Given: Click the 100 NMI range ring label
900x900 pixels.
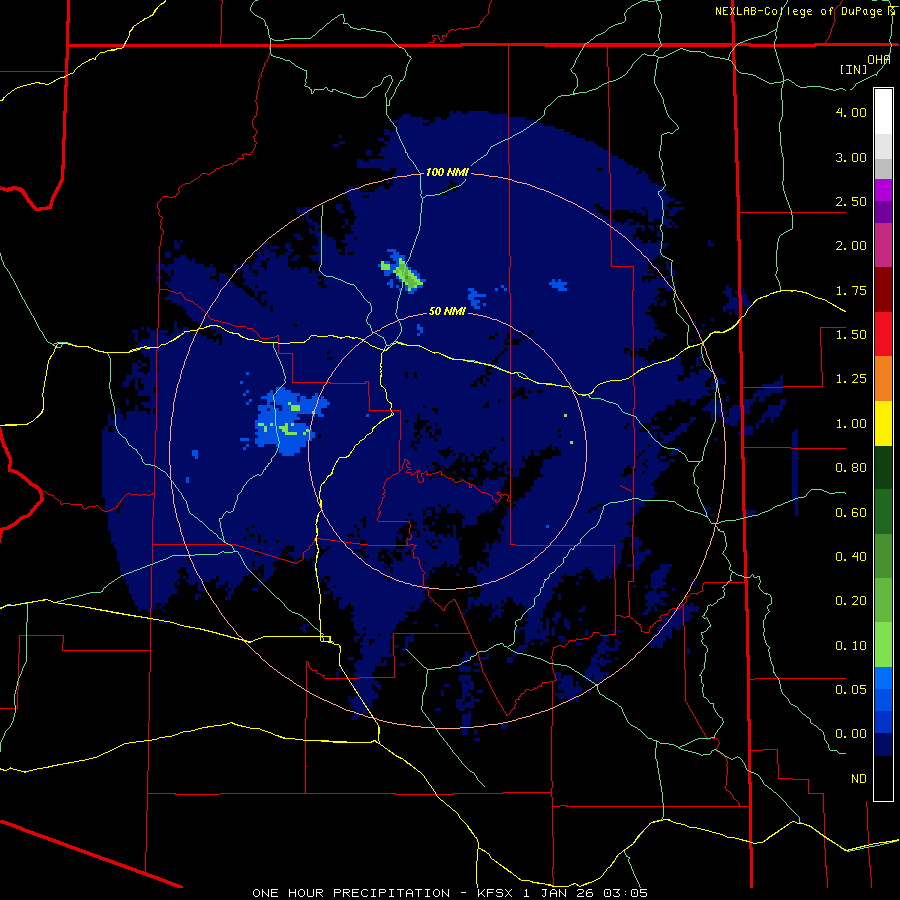Looking at the screenshot, I should coord(447,172).
